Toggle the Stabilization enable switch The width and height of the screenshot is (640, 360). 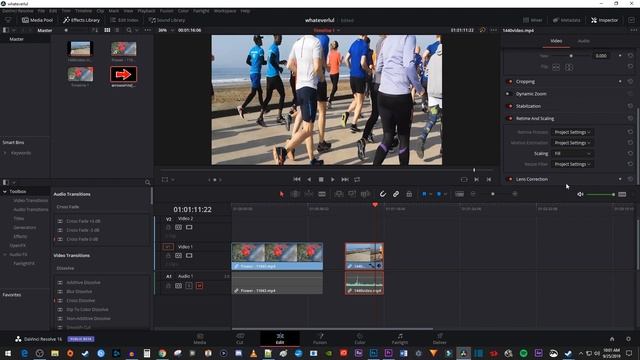(509, 106)
